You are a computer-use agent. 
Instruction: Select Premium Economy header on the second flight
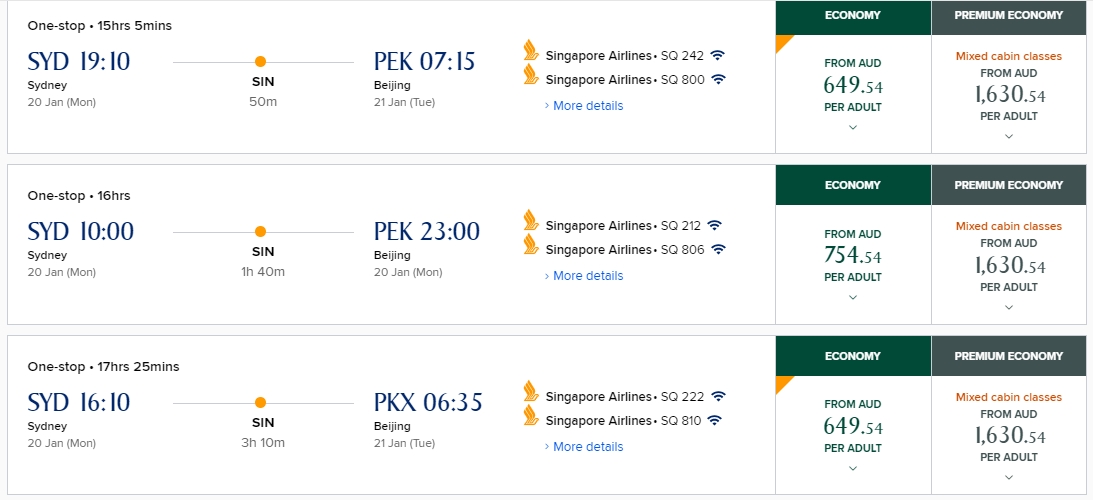(1009, 185)
